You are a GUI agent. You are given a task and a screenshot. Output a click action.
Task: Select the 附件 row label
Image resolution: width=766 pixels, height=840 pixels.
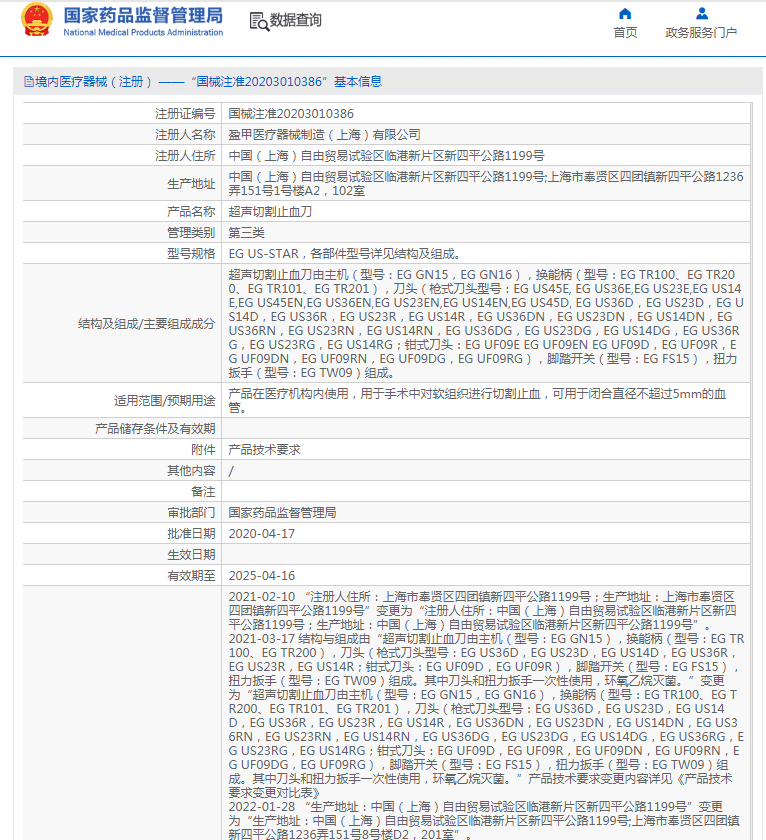[203, 449]
